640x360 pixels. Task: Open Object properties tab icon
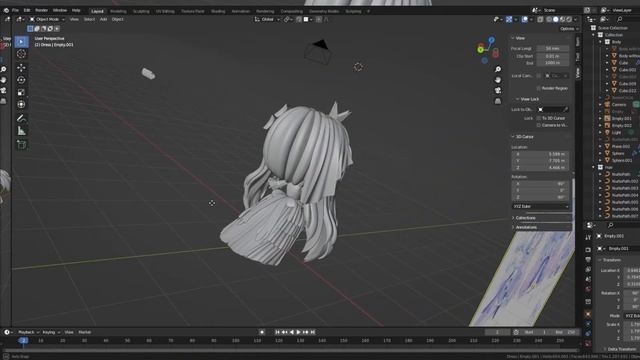click(588, 314)
